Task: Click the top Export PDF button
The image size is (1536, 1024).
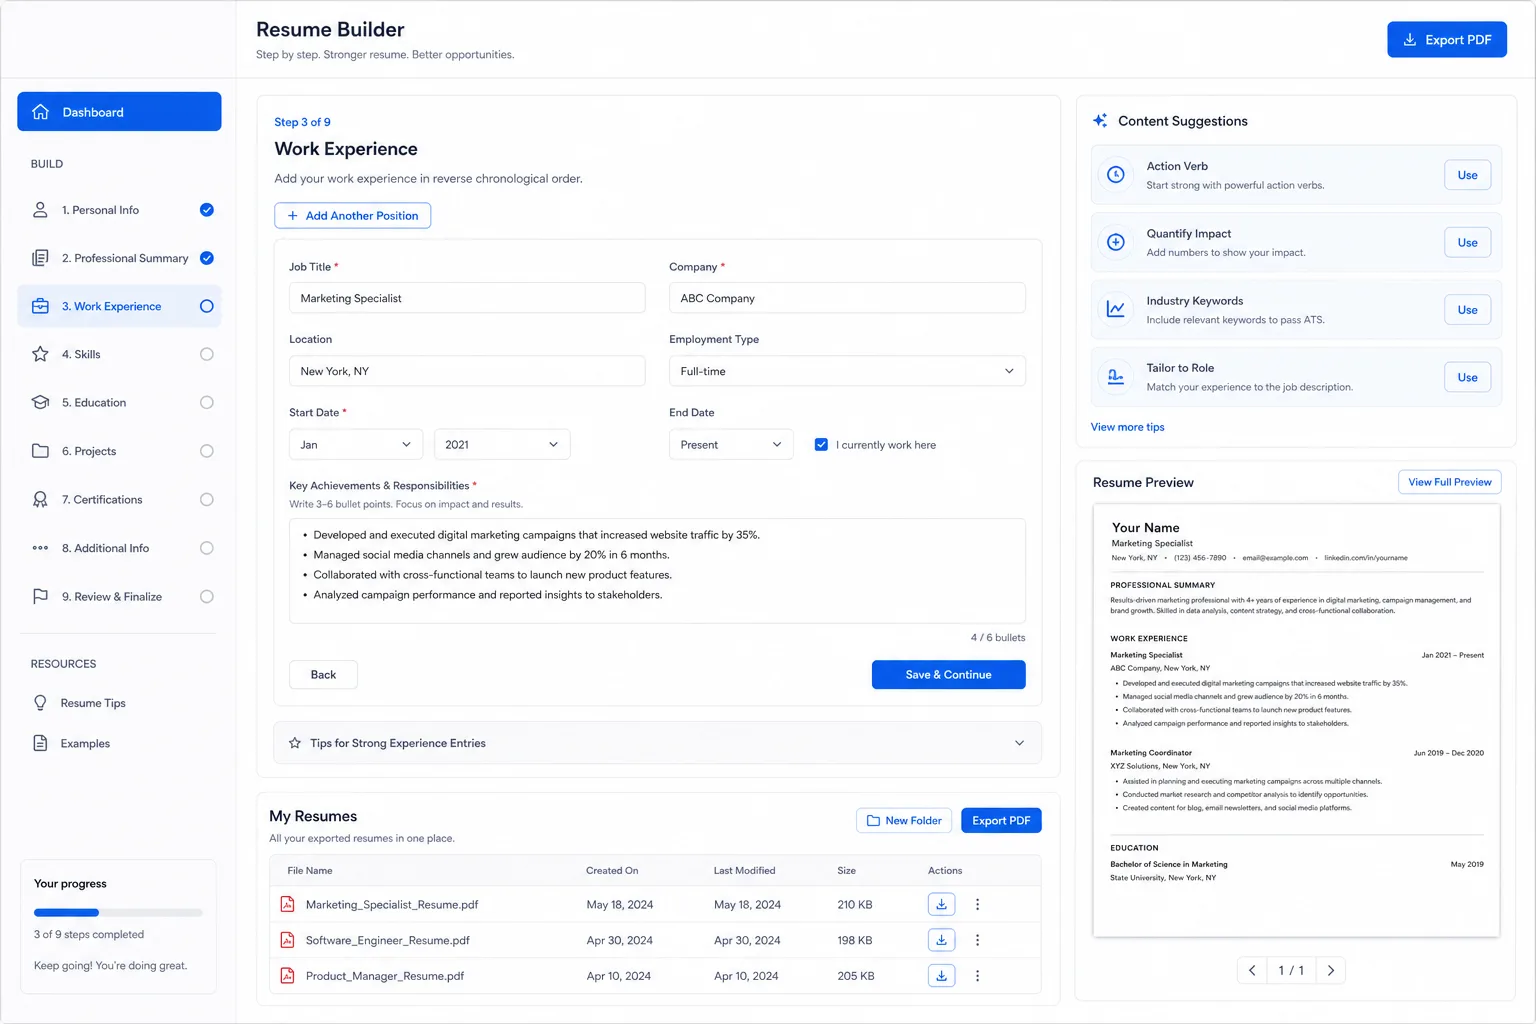Action: click(1446, 40)
